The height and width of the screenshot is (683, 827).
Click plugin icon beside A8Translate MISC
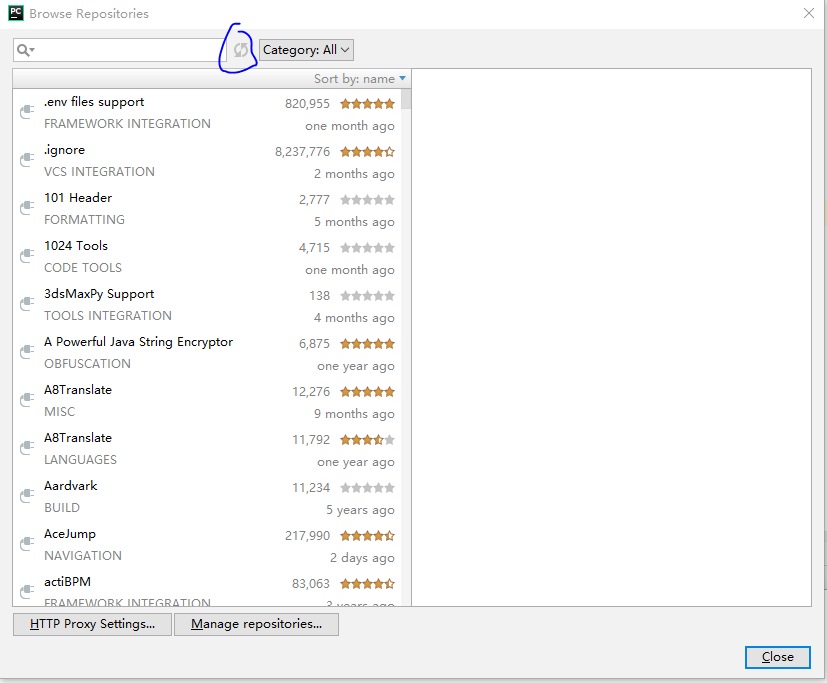tap(27, 400)
